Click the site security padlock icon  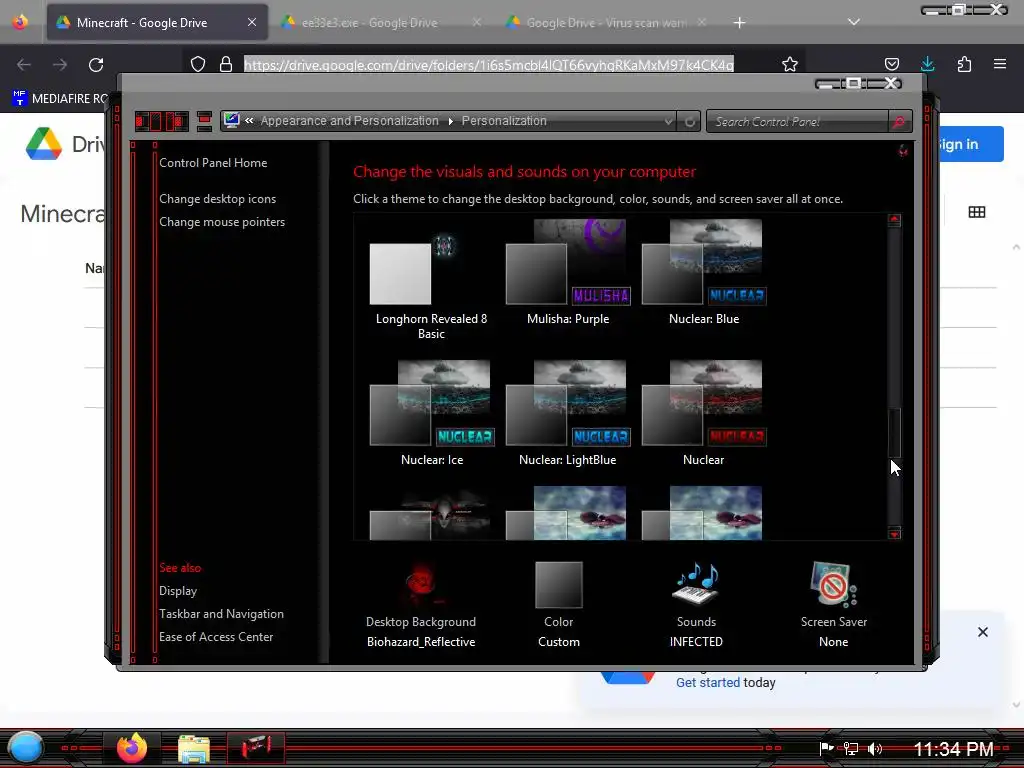[226, 64]
